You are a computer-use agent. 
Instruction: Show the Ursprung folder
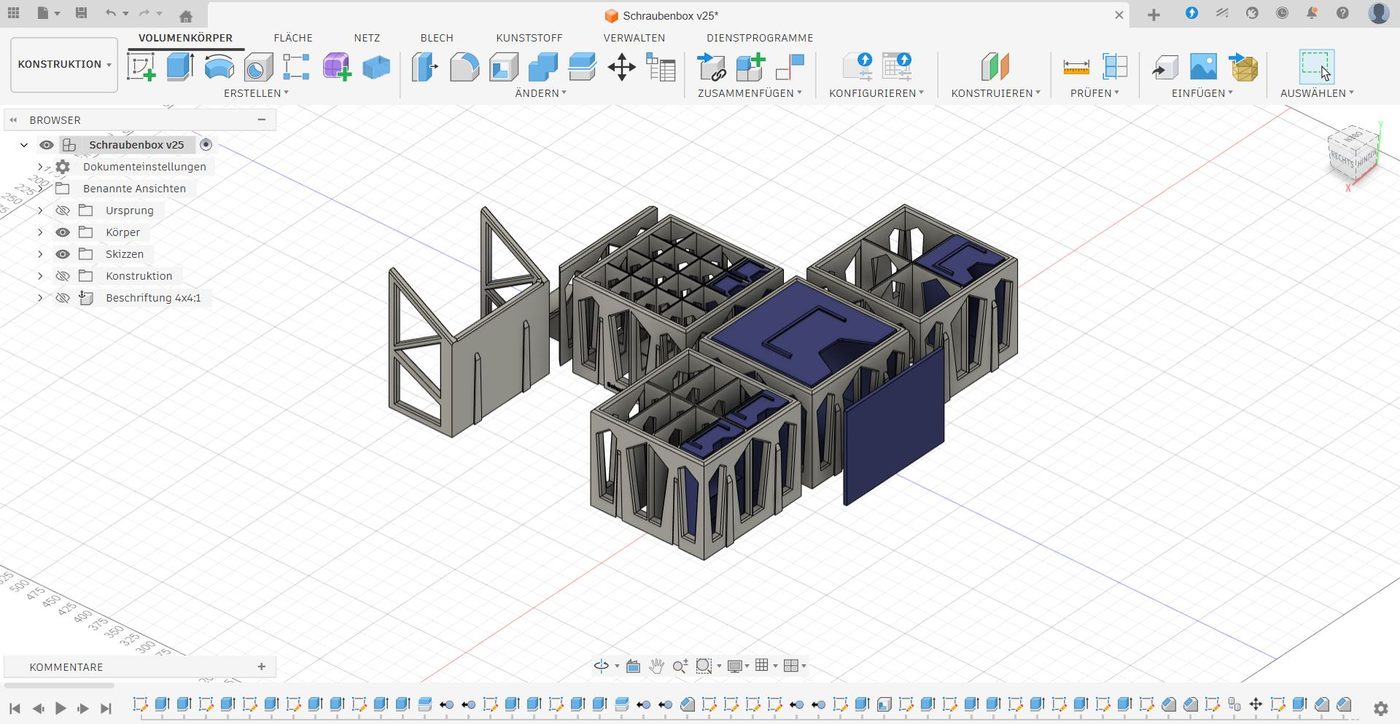(x=62, y=210)
